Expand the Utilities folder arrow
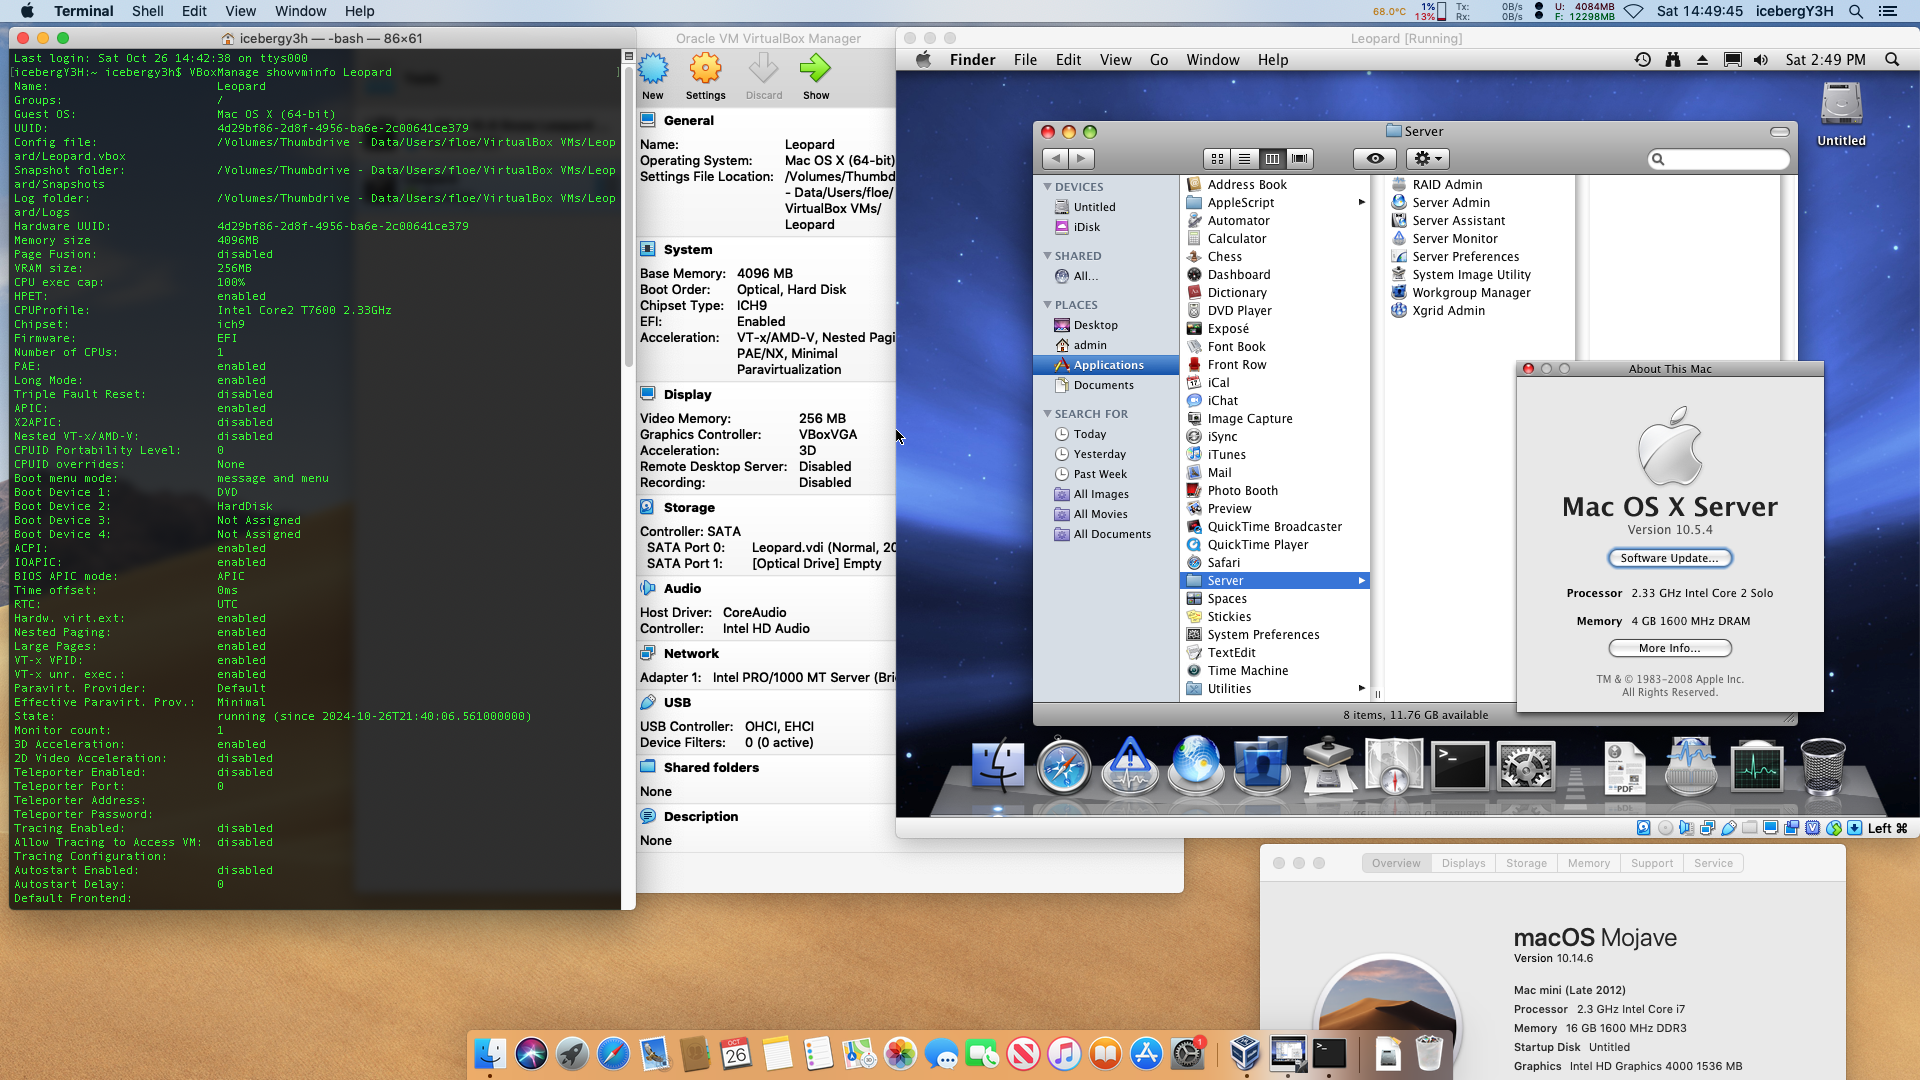Screen dimensions: 1920x1080 (x=1361, y=689)
